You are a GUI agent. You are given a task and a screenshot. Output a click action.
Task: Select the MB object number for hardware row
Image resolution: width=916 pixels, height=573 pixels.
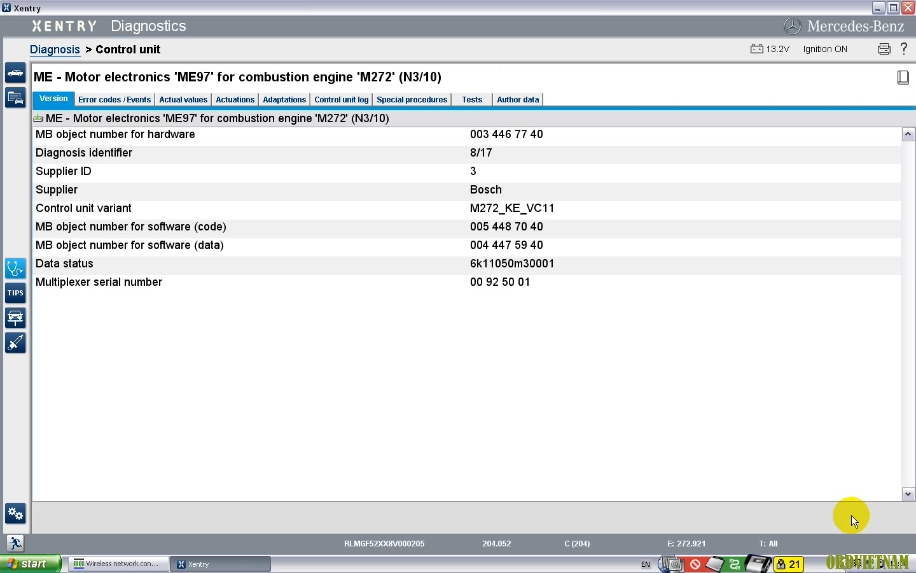(467, 134)
